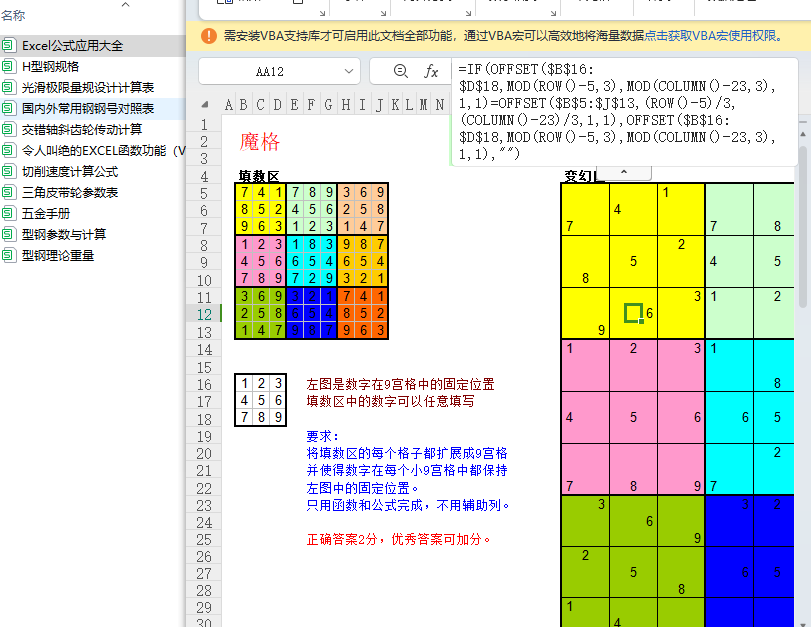The width and height of the screenshot is (811, 627).
Task: Click spreadsheet icon beside Excel公式应用大全
Action: coord(8,46)
